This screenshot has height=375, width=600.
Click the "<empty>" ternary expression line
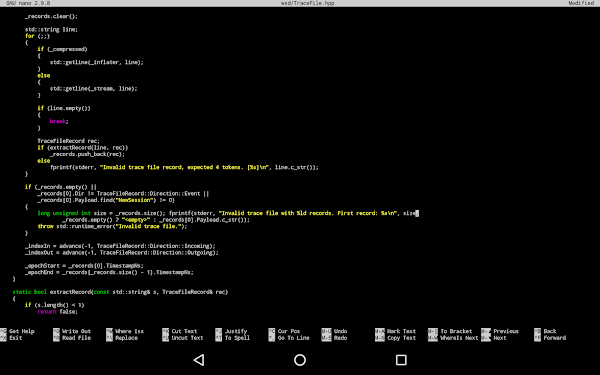(156, 220)
